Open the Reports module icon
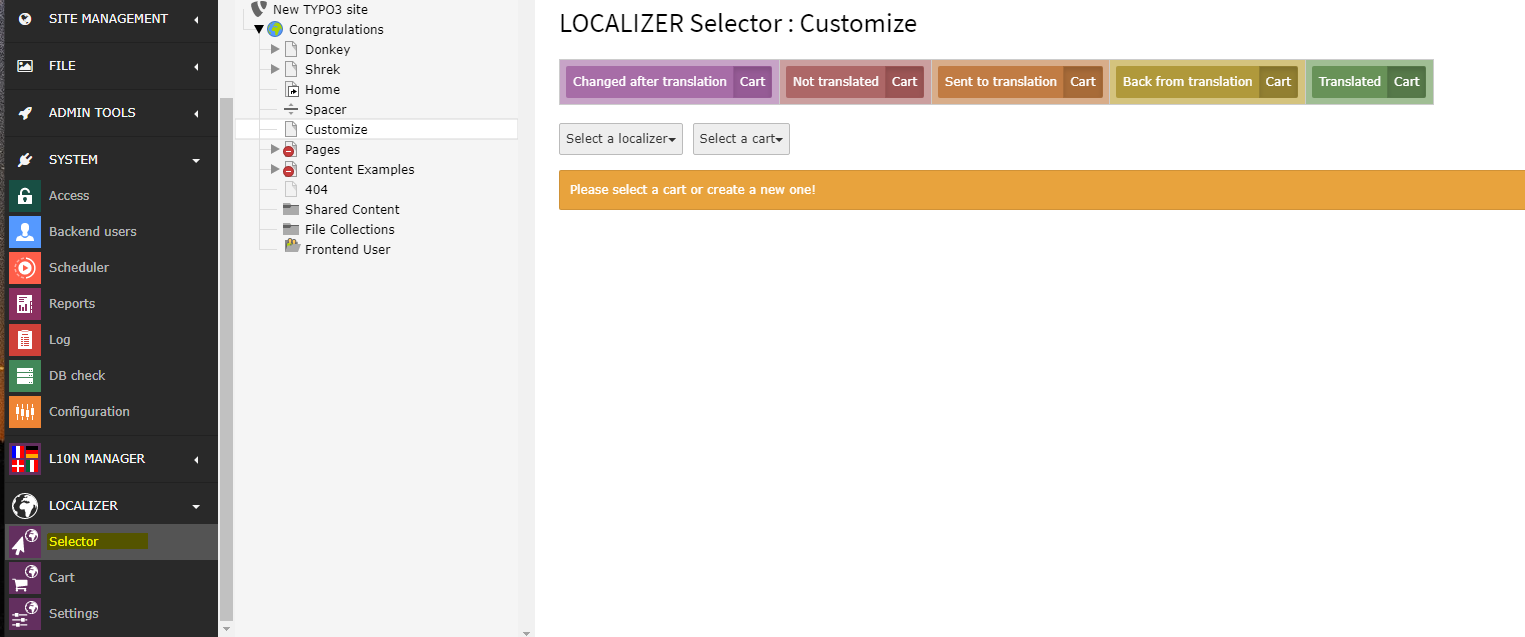This screenshot has width=1525, height=637. click(x=25, y=304)
